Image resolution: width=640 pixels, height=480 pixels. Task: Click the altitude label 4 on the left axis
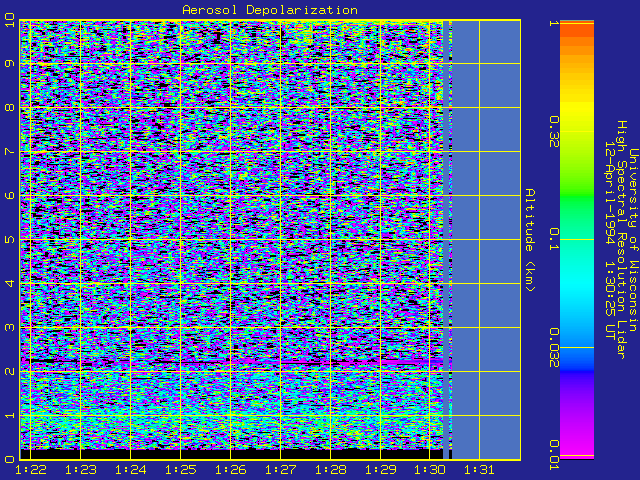pos(10,283)
